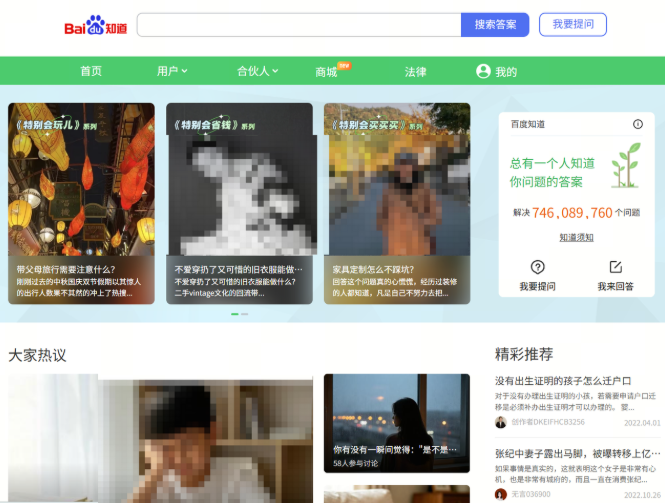Click the avatar of 无言036900
665x503 pixels.
pos(501,495)
